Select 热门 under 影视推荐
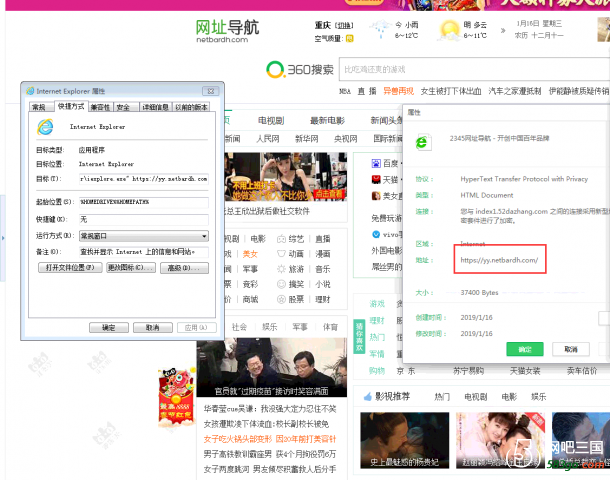Viewport: 610px width, 480px height. [x=442, y=397]
